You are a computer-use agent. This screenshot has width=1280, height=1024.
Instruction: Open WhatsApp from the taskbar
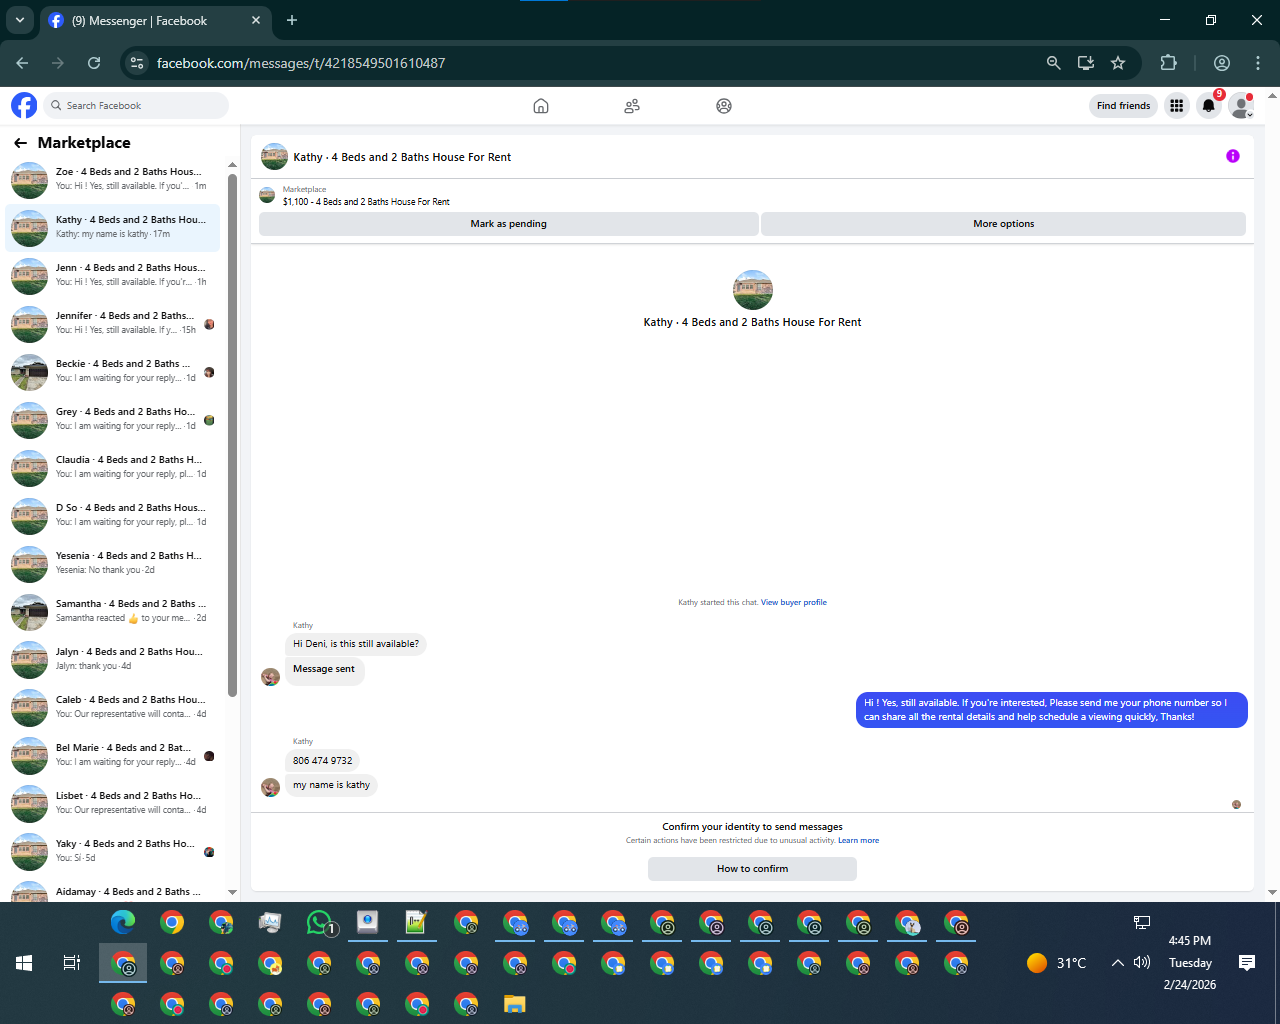[x=319, y=922]
